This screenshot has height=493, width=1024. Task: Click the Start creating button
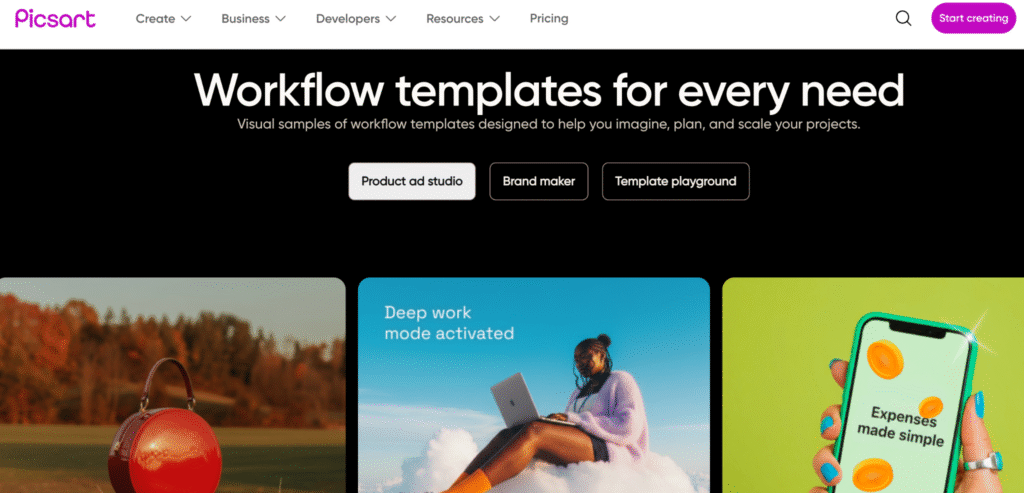973,18
